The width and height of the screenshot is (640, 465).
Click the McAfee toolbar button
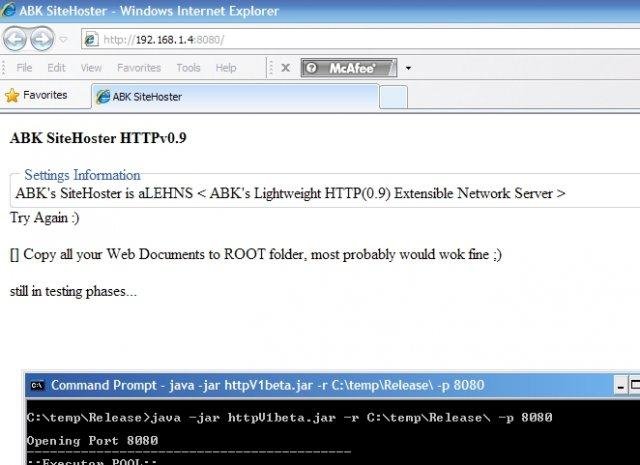pos(349,68)
